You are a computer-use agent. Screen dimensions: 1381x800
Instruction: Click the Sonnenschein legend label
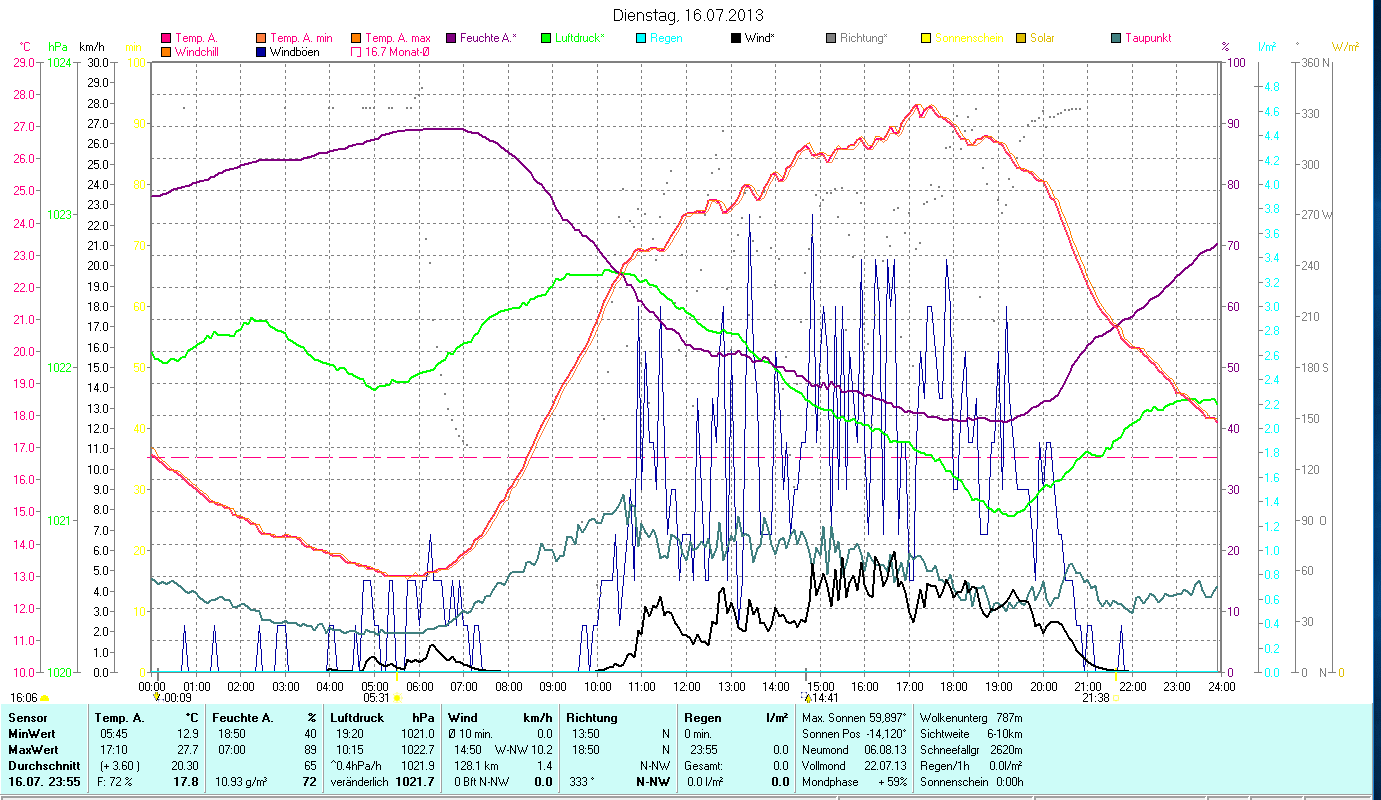tap(967, 38)
